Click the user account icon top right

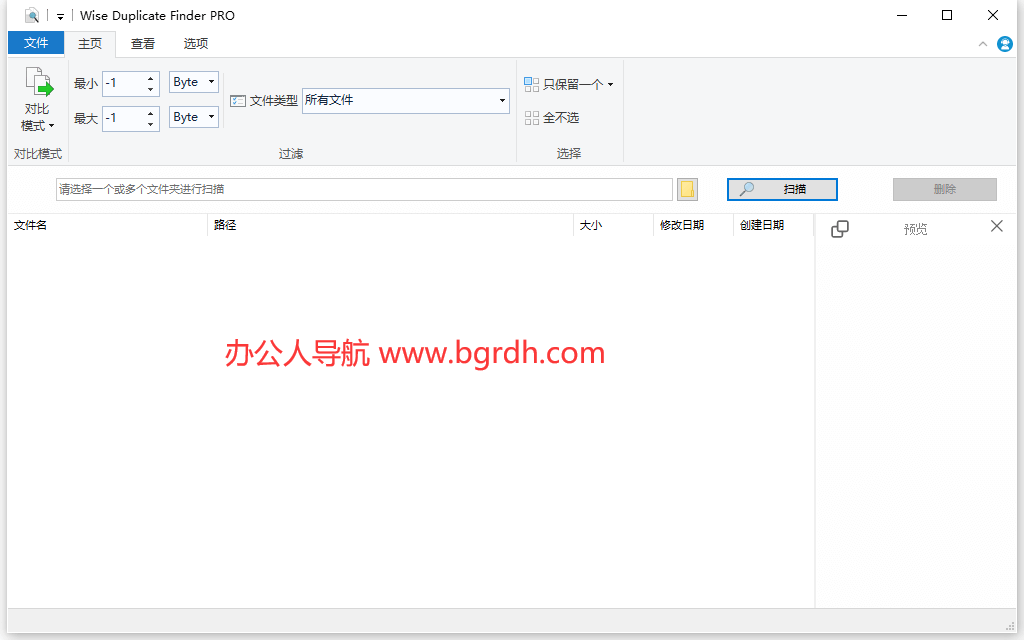(1004, 44)
